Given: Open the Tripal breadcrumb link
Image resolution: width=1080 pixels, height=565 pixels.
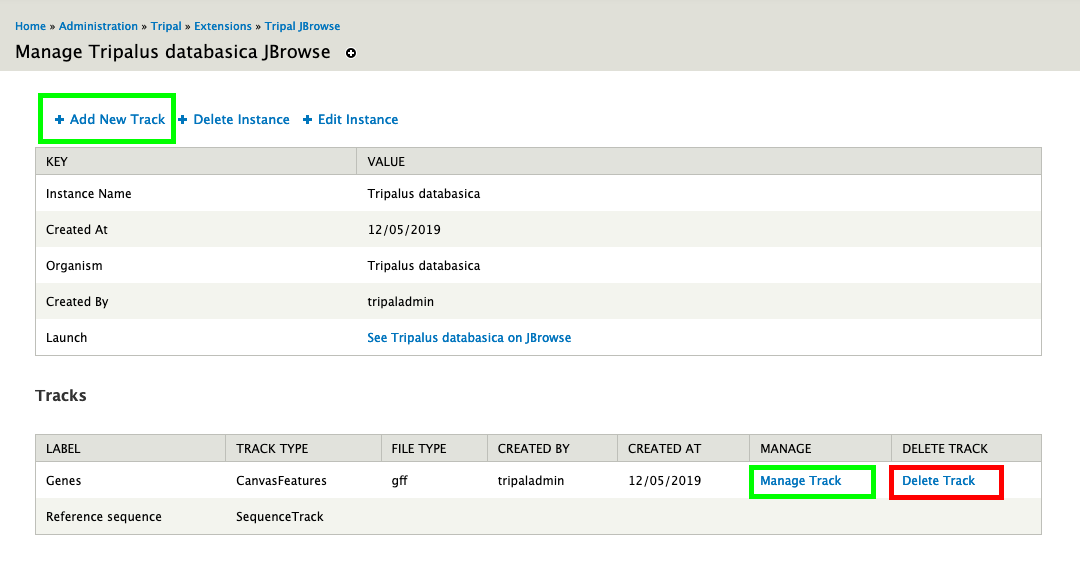Looking at the screenshot, I should [x=166, y=26].
